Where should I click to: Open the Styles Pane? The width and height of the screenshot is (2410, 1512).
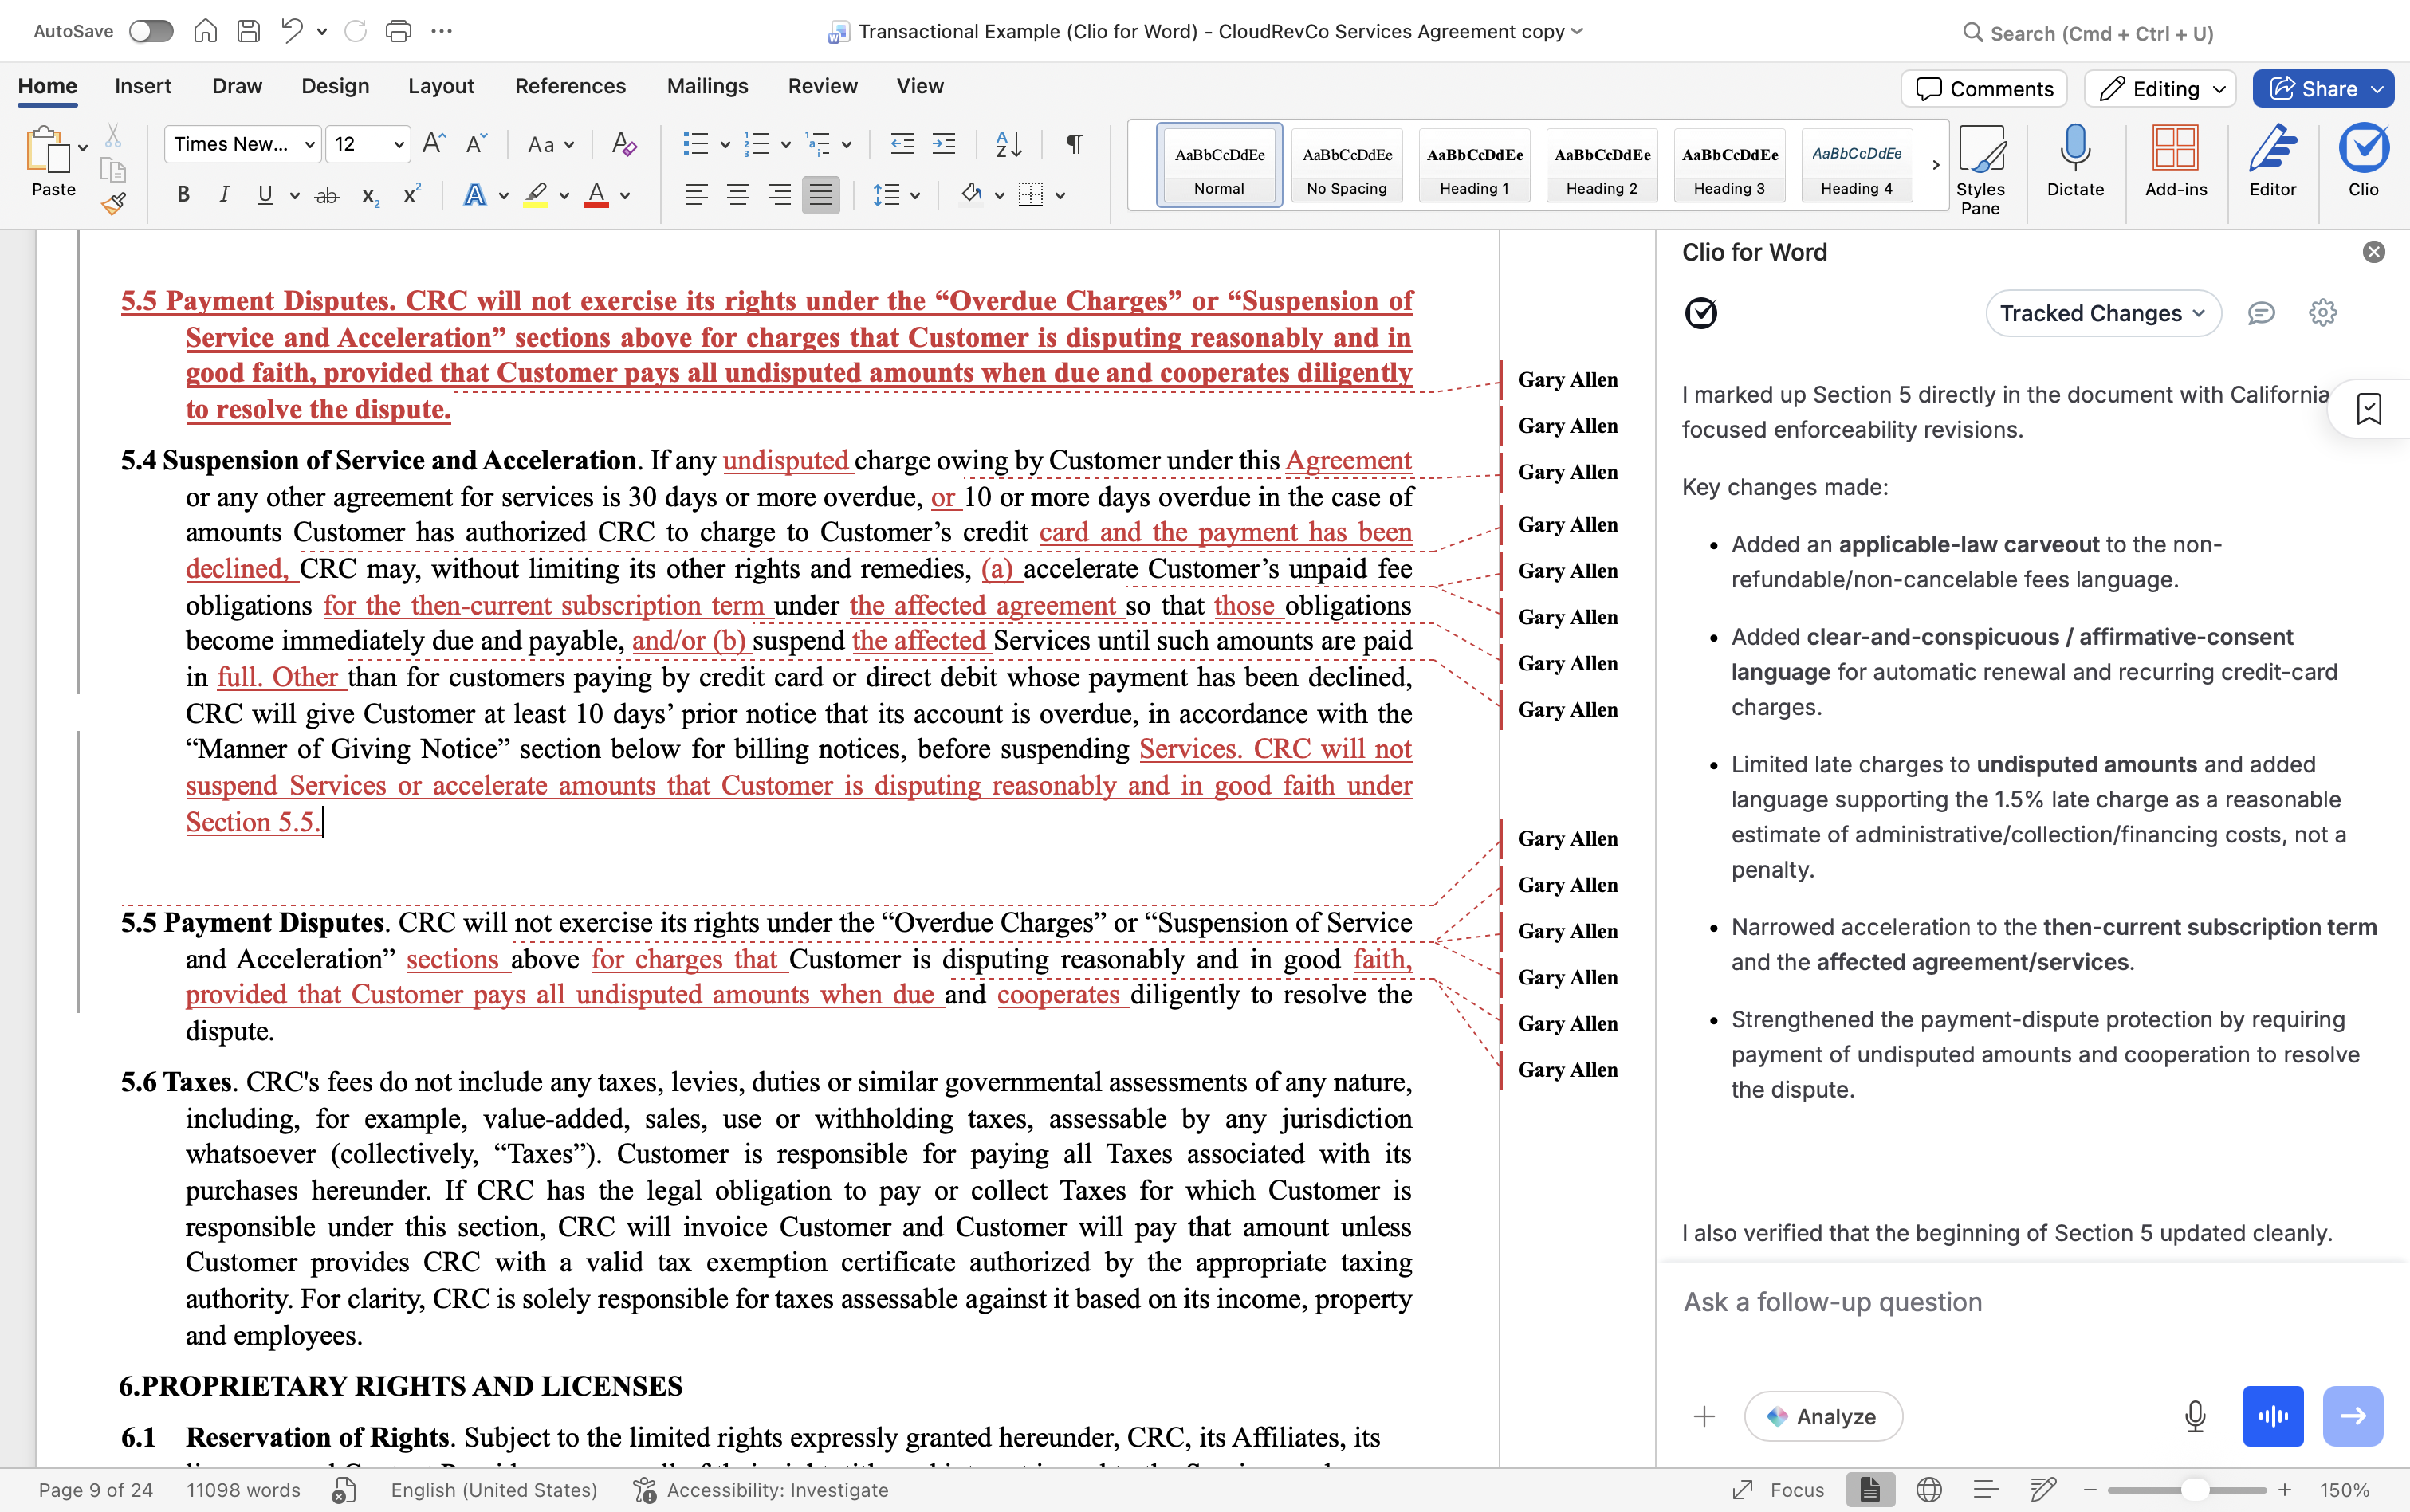(x=1980, y=170)
